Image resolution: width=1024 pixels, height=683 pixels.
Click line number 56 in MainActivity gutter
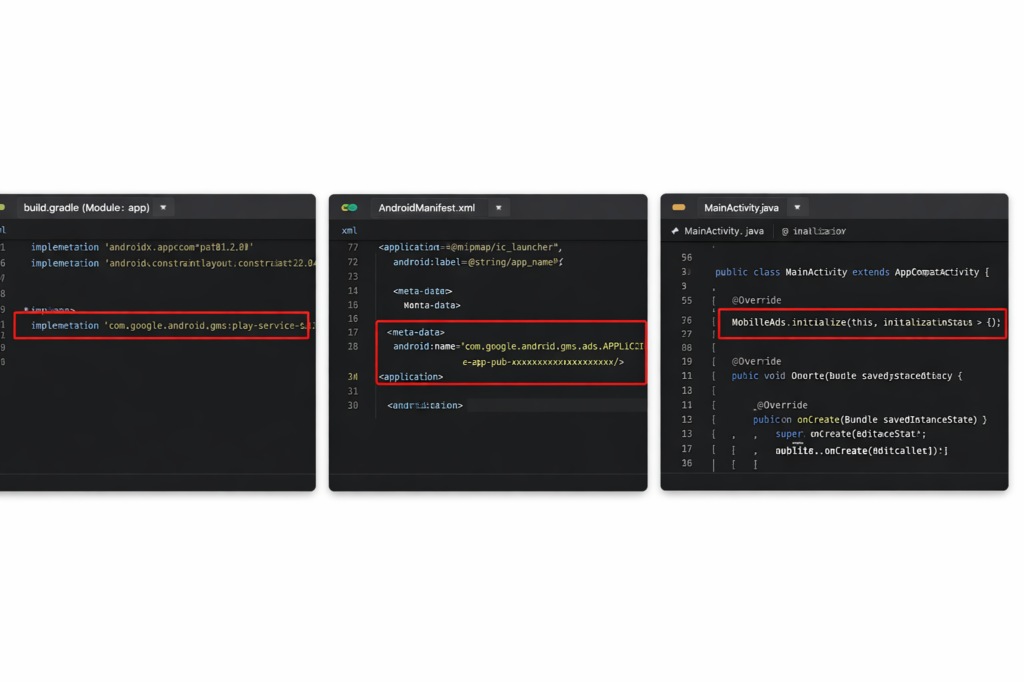pos(686,257)
